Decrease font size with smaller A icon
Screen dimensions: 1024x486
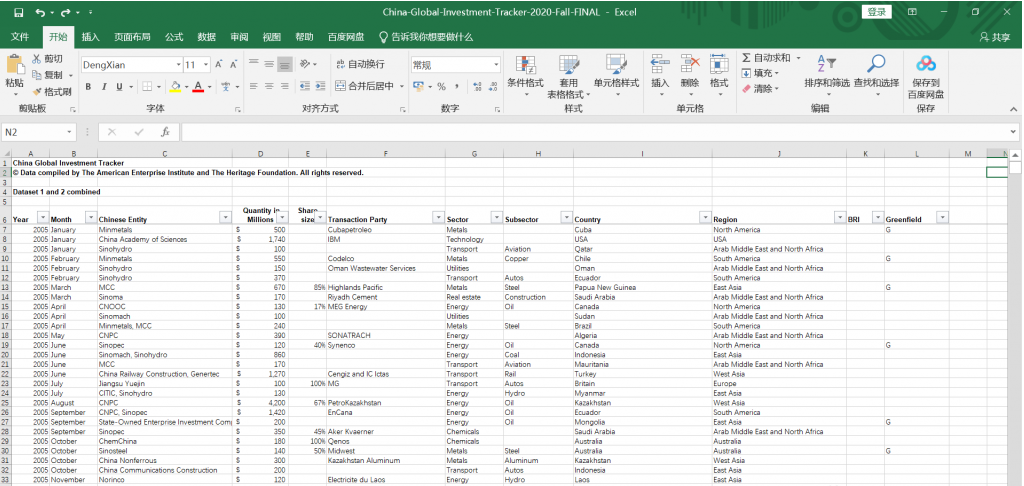tap(233, 65)
